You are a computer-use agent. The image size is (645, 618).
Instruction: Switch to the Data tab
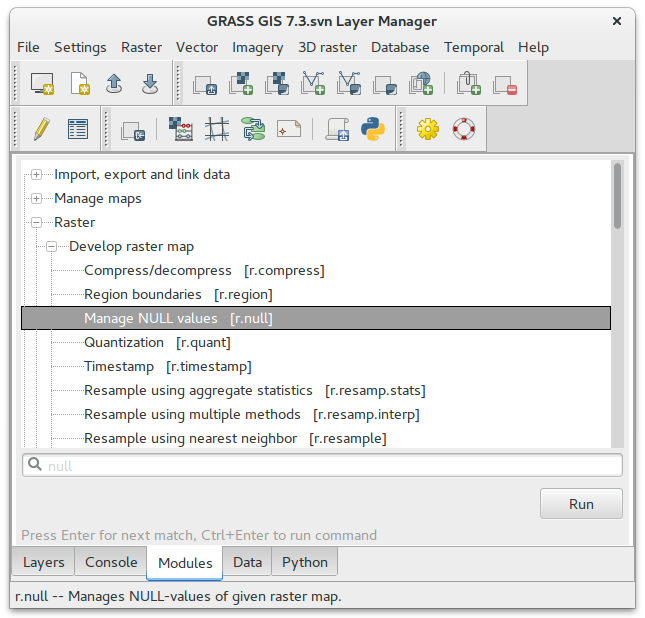point(247,562)
